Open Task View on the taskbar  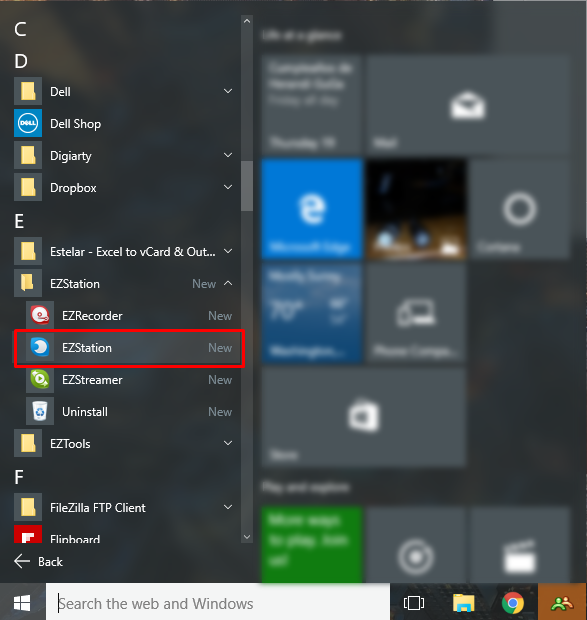tap(414, 603)
